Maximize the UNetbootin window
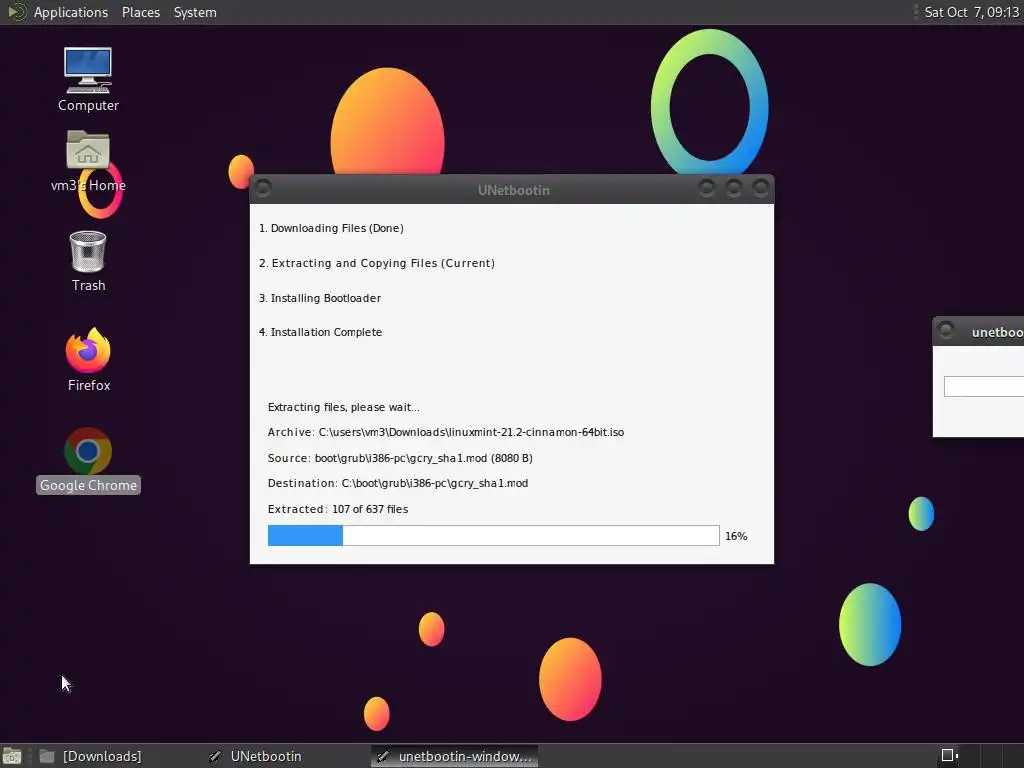 coord(733,189)
